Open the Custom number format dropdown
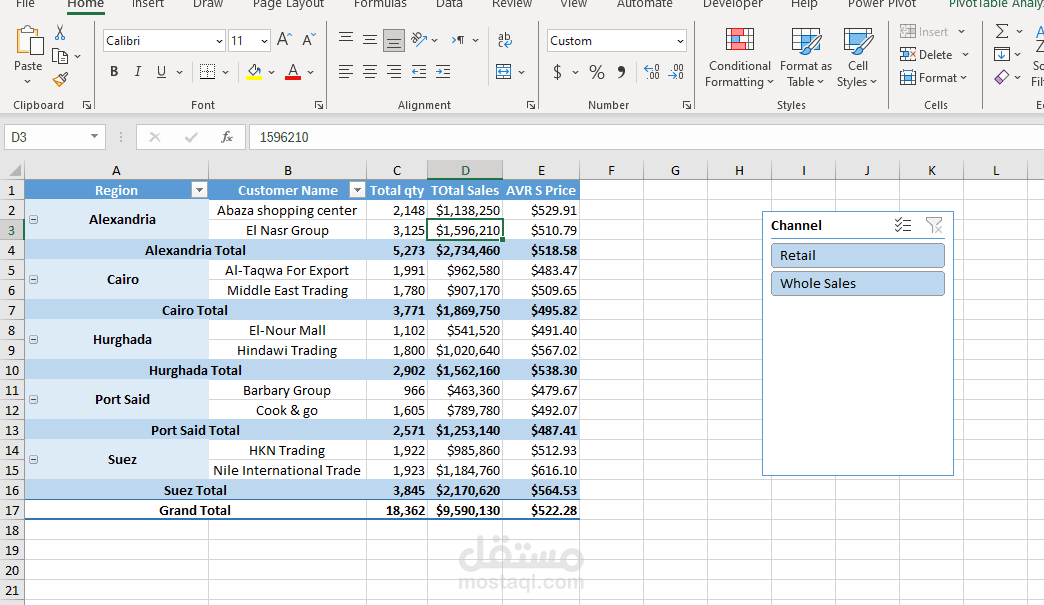 click(680, 41)
